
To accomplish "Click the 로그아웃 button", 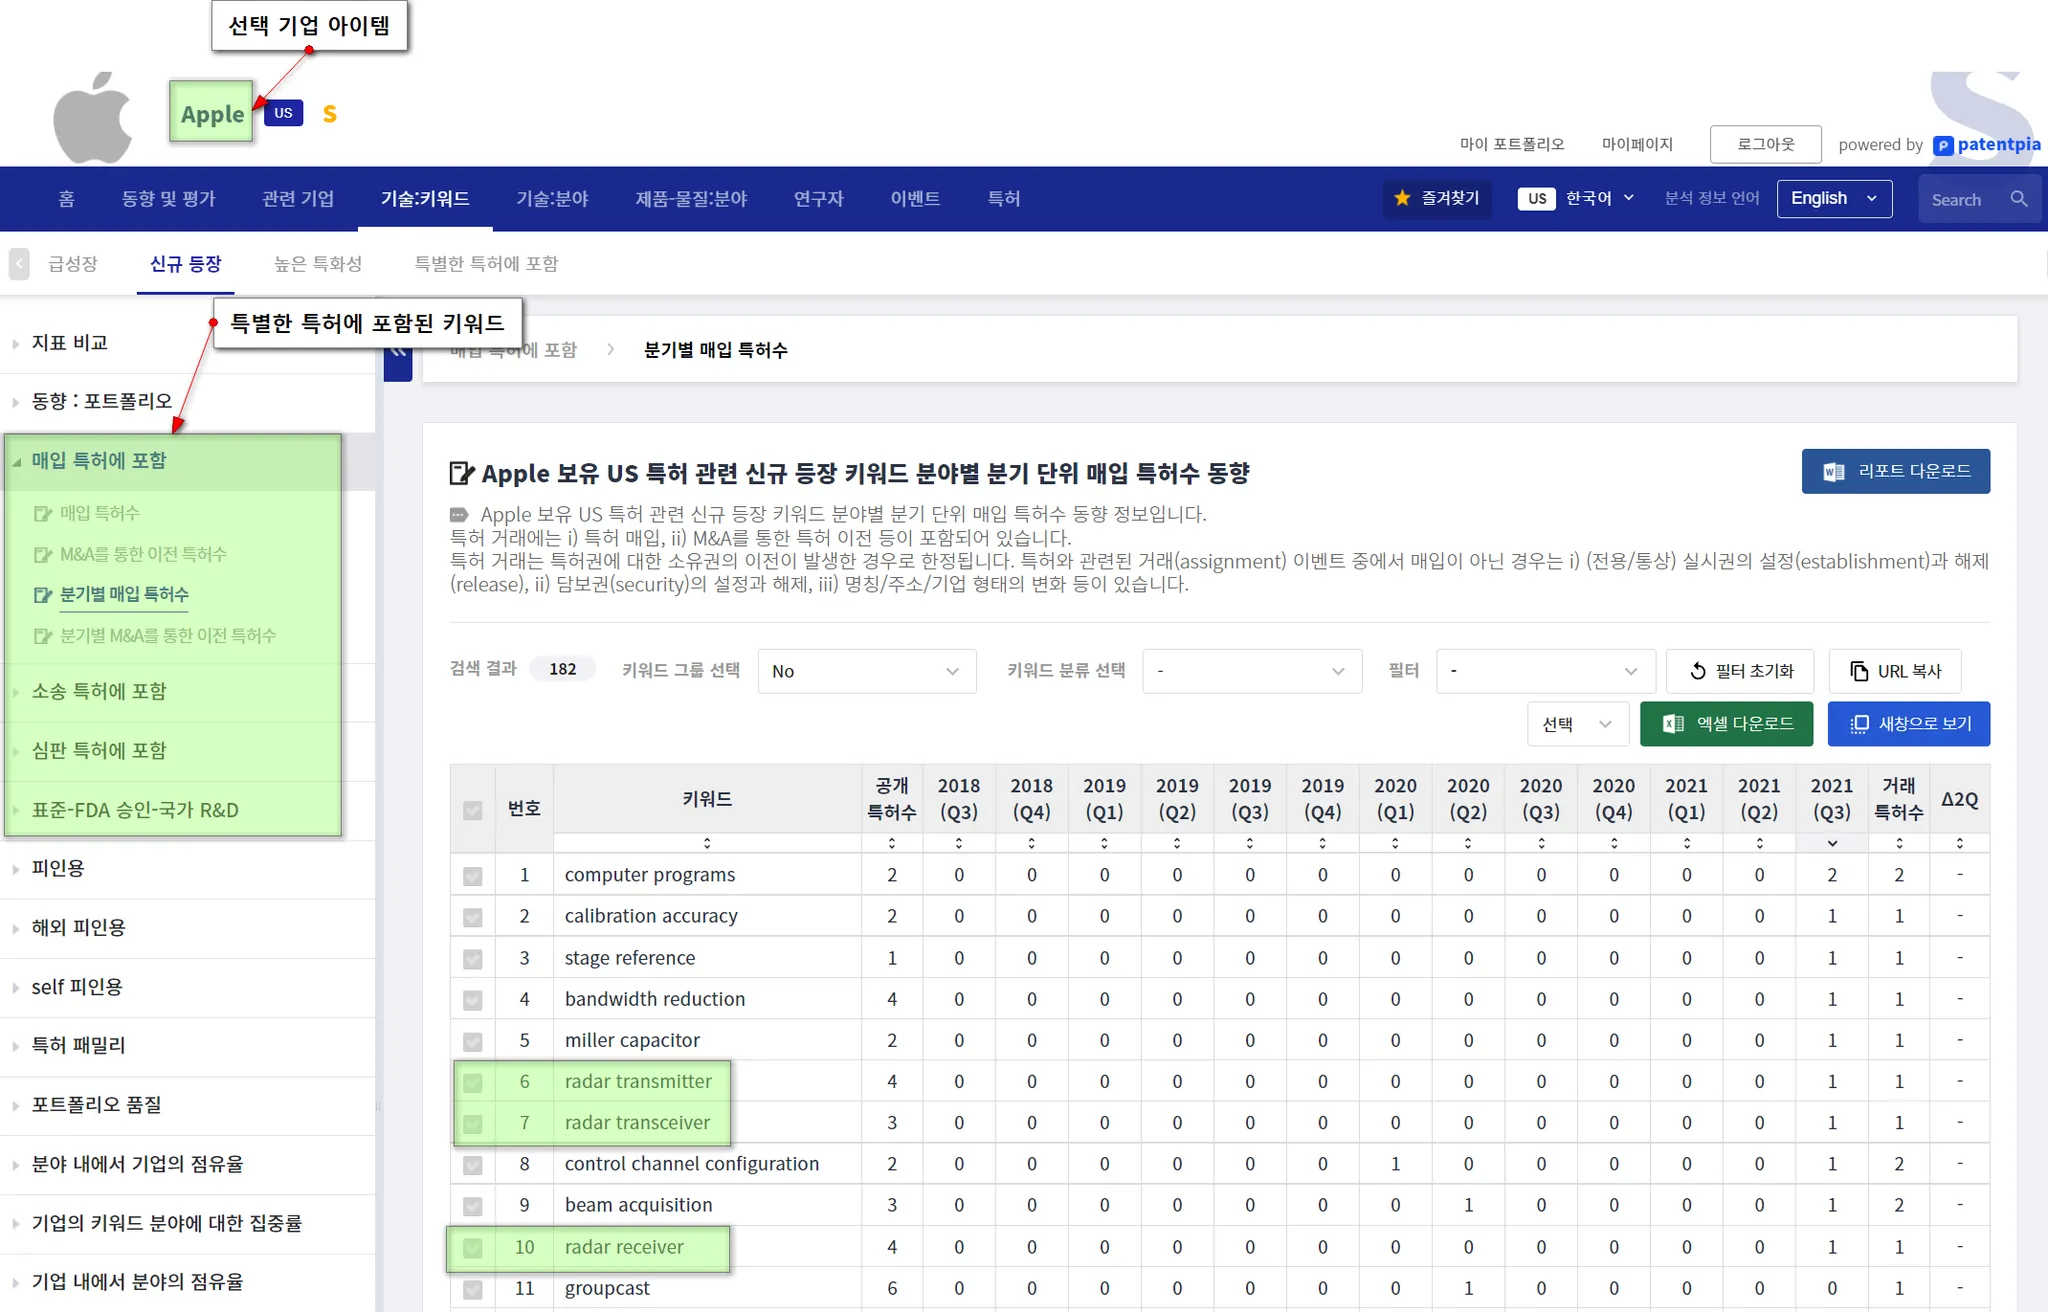I will tap(1765, 144).
